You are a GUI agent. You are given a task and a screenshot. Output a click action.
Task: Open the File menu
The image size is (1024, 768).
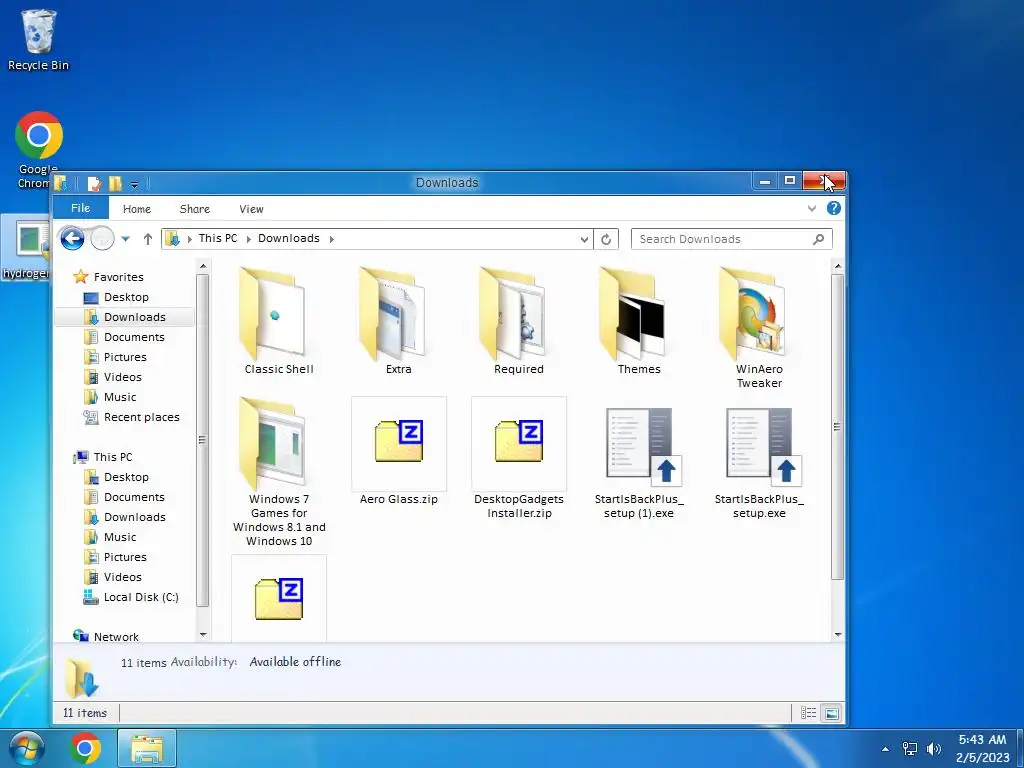[80, 208]
